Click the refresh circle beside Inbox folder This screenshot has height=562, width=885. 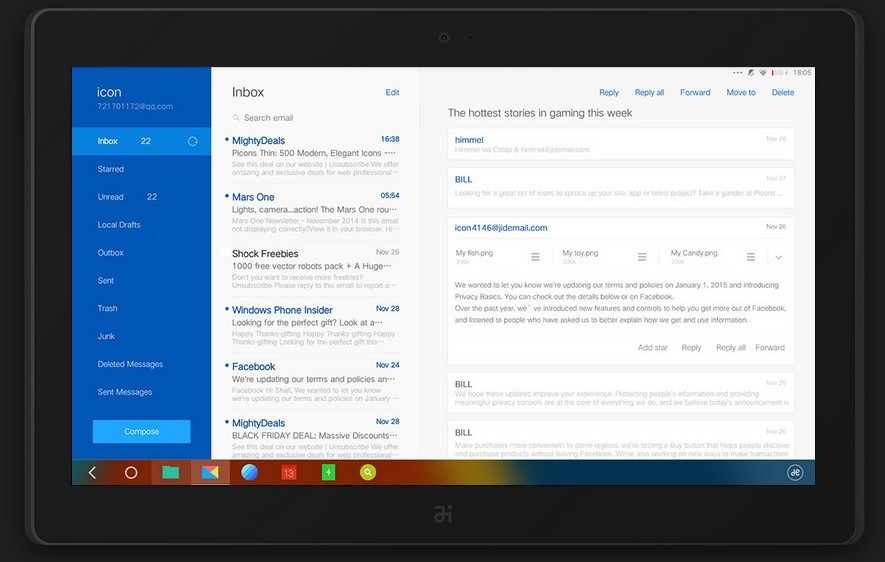coord(192,141)
